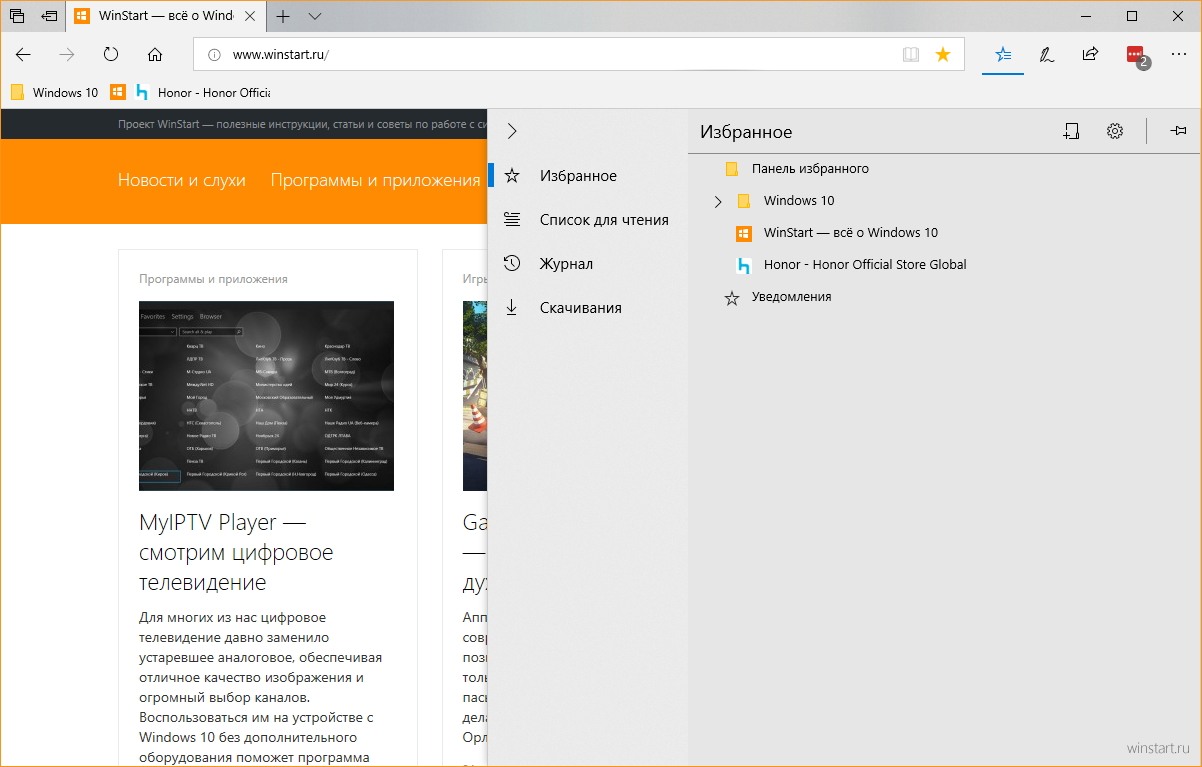Click the downloads arrow icon in the sidebar
Screen dimensions: 1202x767
pos(512,308)
